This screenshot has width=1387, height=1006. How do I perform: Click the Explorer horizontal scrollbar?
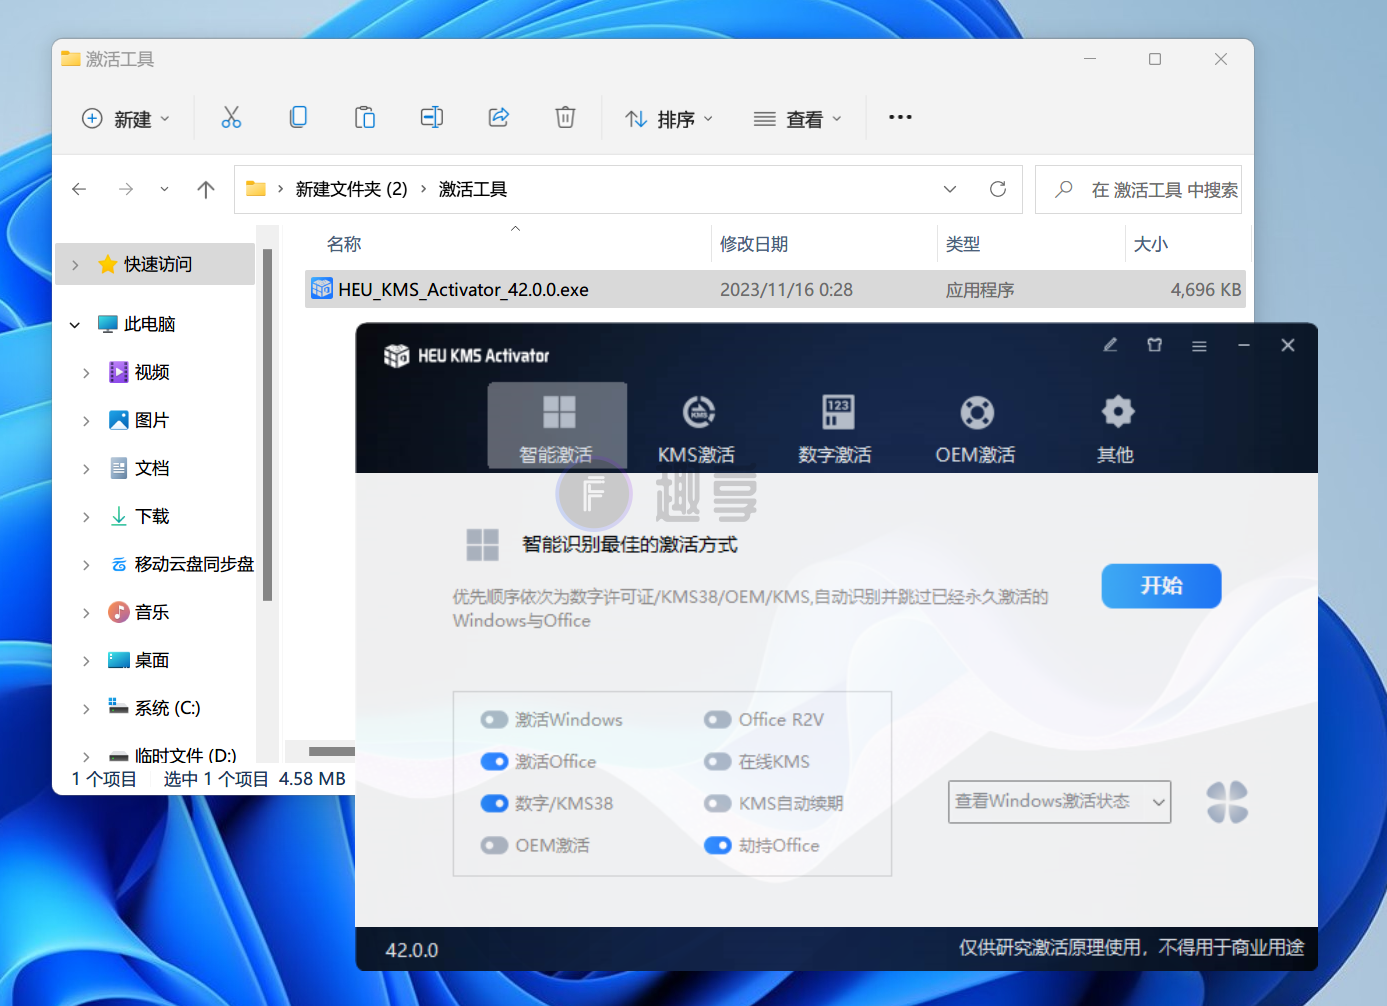tap(332, 751)
